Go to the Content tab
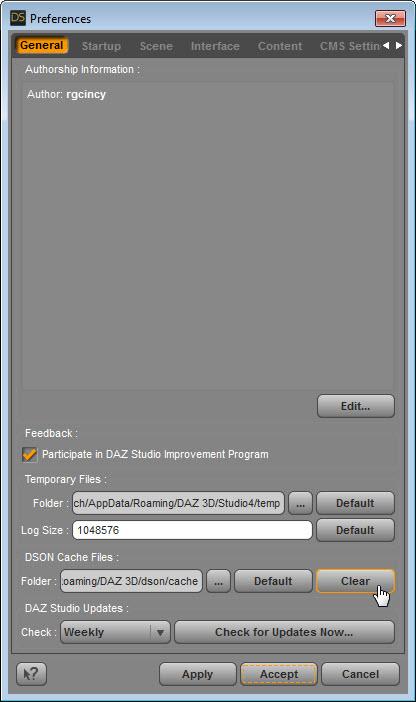416x702 pixels. coord(280,46)
